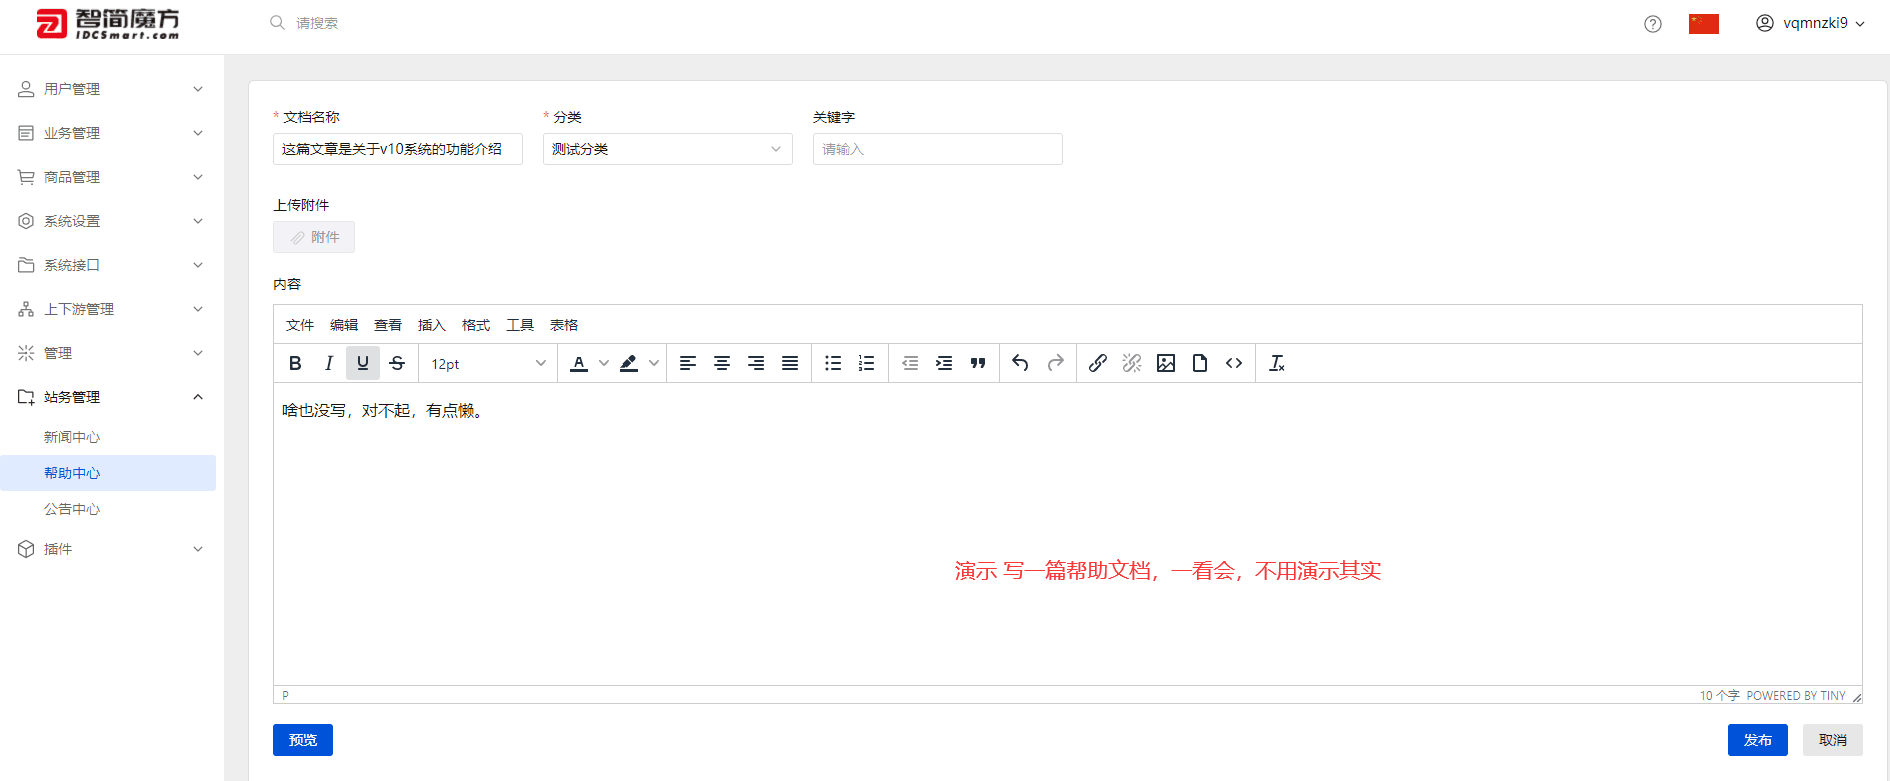
Task: Toggle bold formatting in editor toolbar
Action: pyautogui.click(x=295, y=363)
